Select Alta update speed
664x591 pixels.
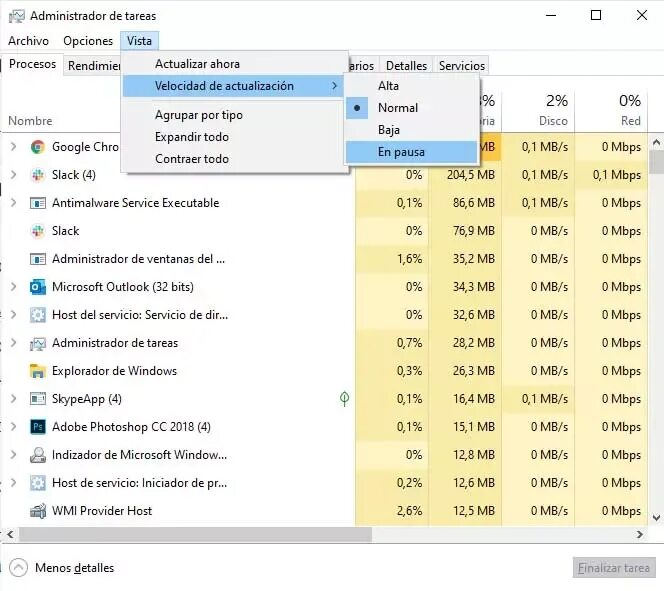tap(411, 86)
